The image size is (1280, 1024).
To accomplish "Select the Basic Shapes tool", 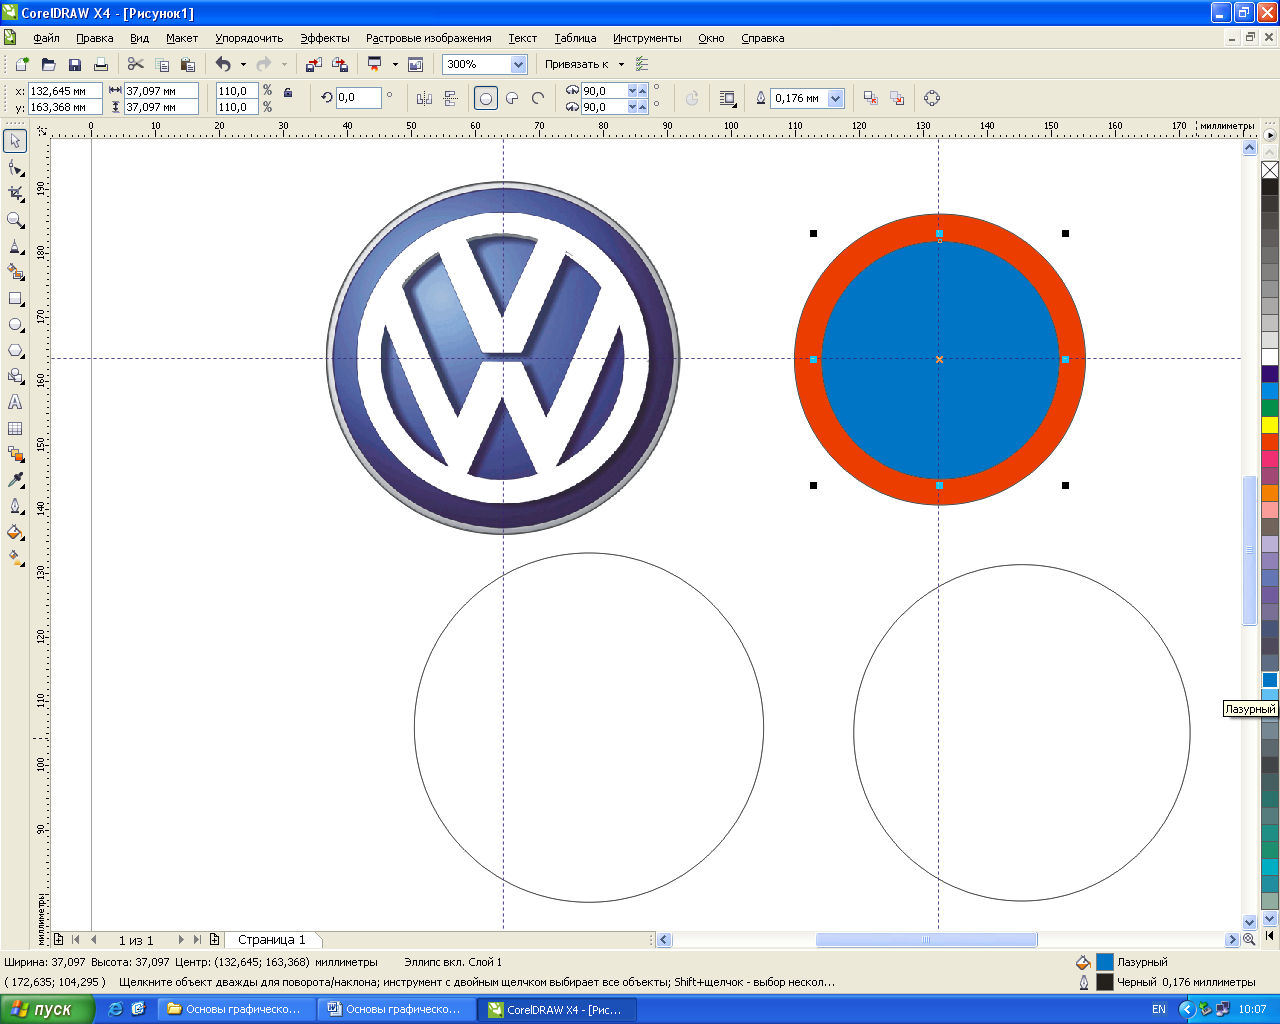I will [x=15, y=376].
